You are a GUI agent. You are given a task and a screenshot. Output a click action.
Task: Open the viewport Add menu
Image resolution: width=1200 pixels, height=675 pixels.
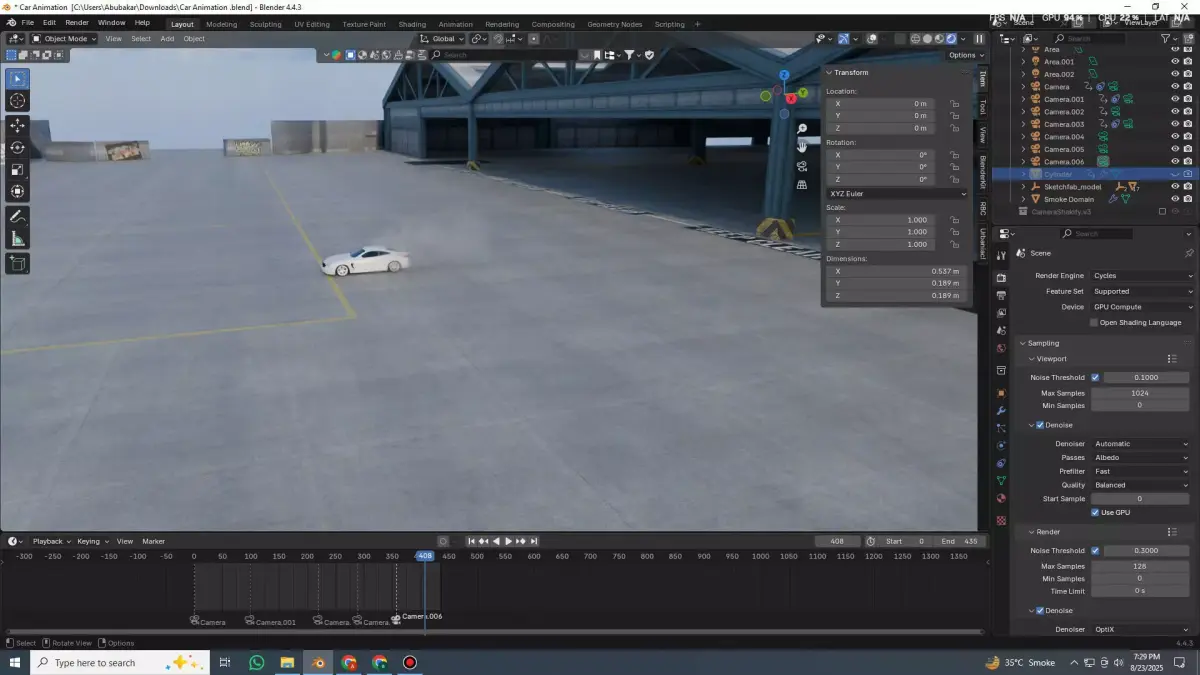[167, 39]
